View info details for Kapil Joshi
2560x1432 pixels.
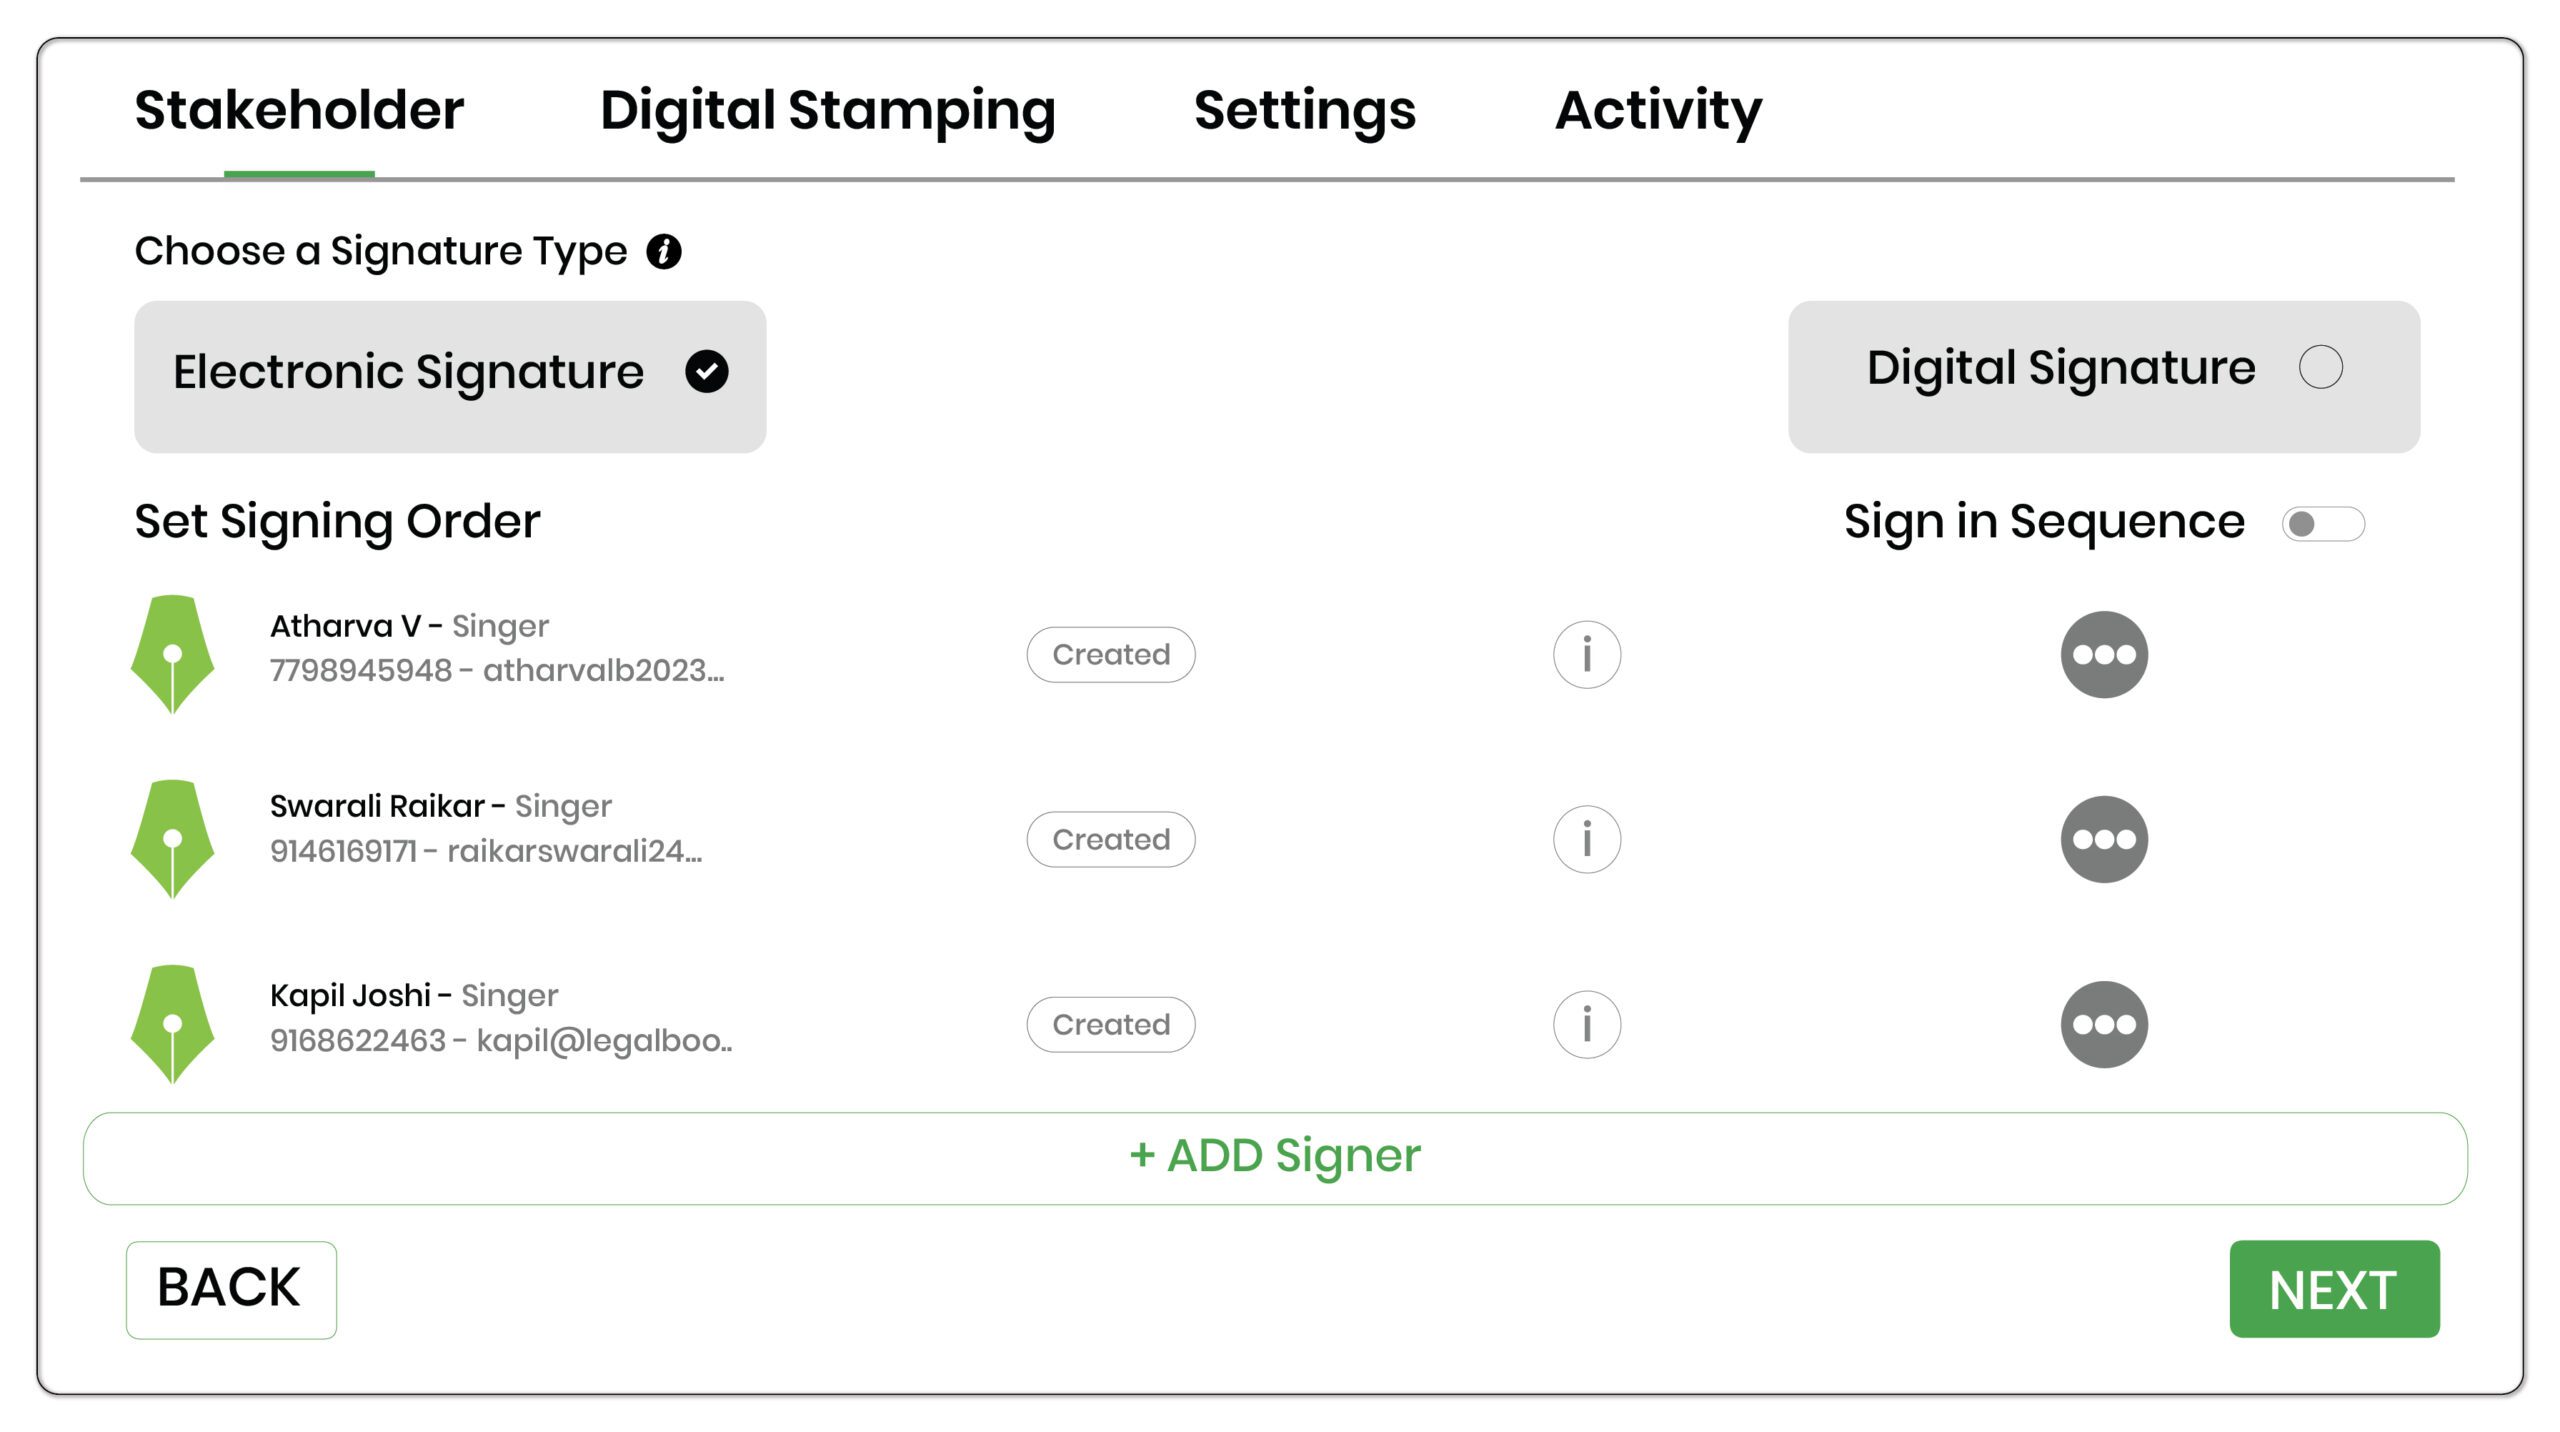click(x=1586, y=1024)
